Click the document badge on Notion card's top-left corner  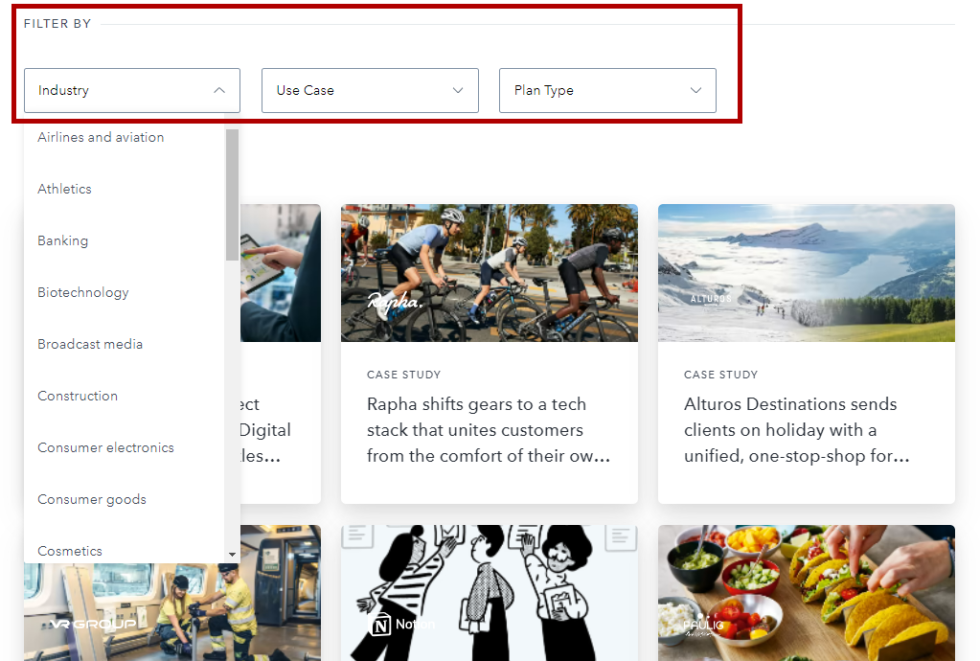(x=356, y=539)
